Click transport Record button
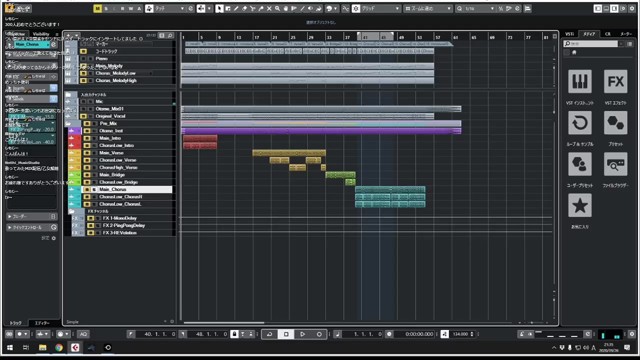Image resolution: width=640 pixels, height=360 pixels. 319,334
